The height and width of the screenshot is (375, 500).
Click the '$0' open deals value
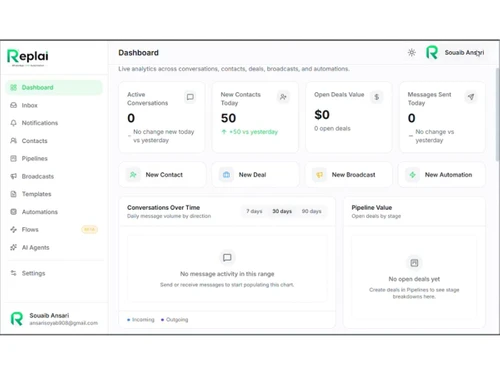pos(322,115)
